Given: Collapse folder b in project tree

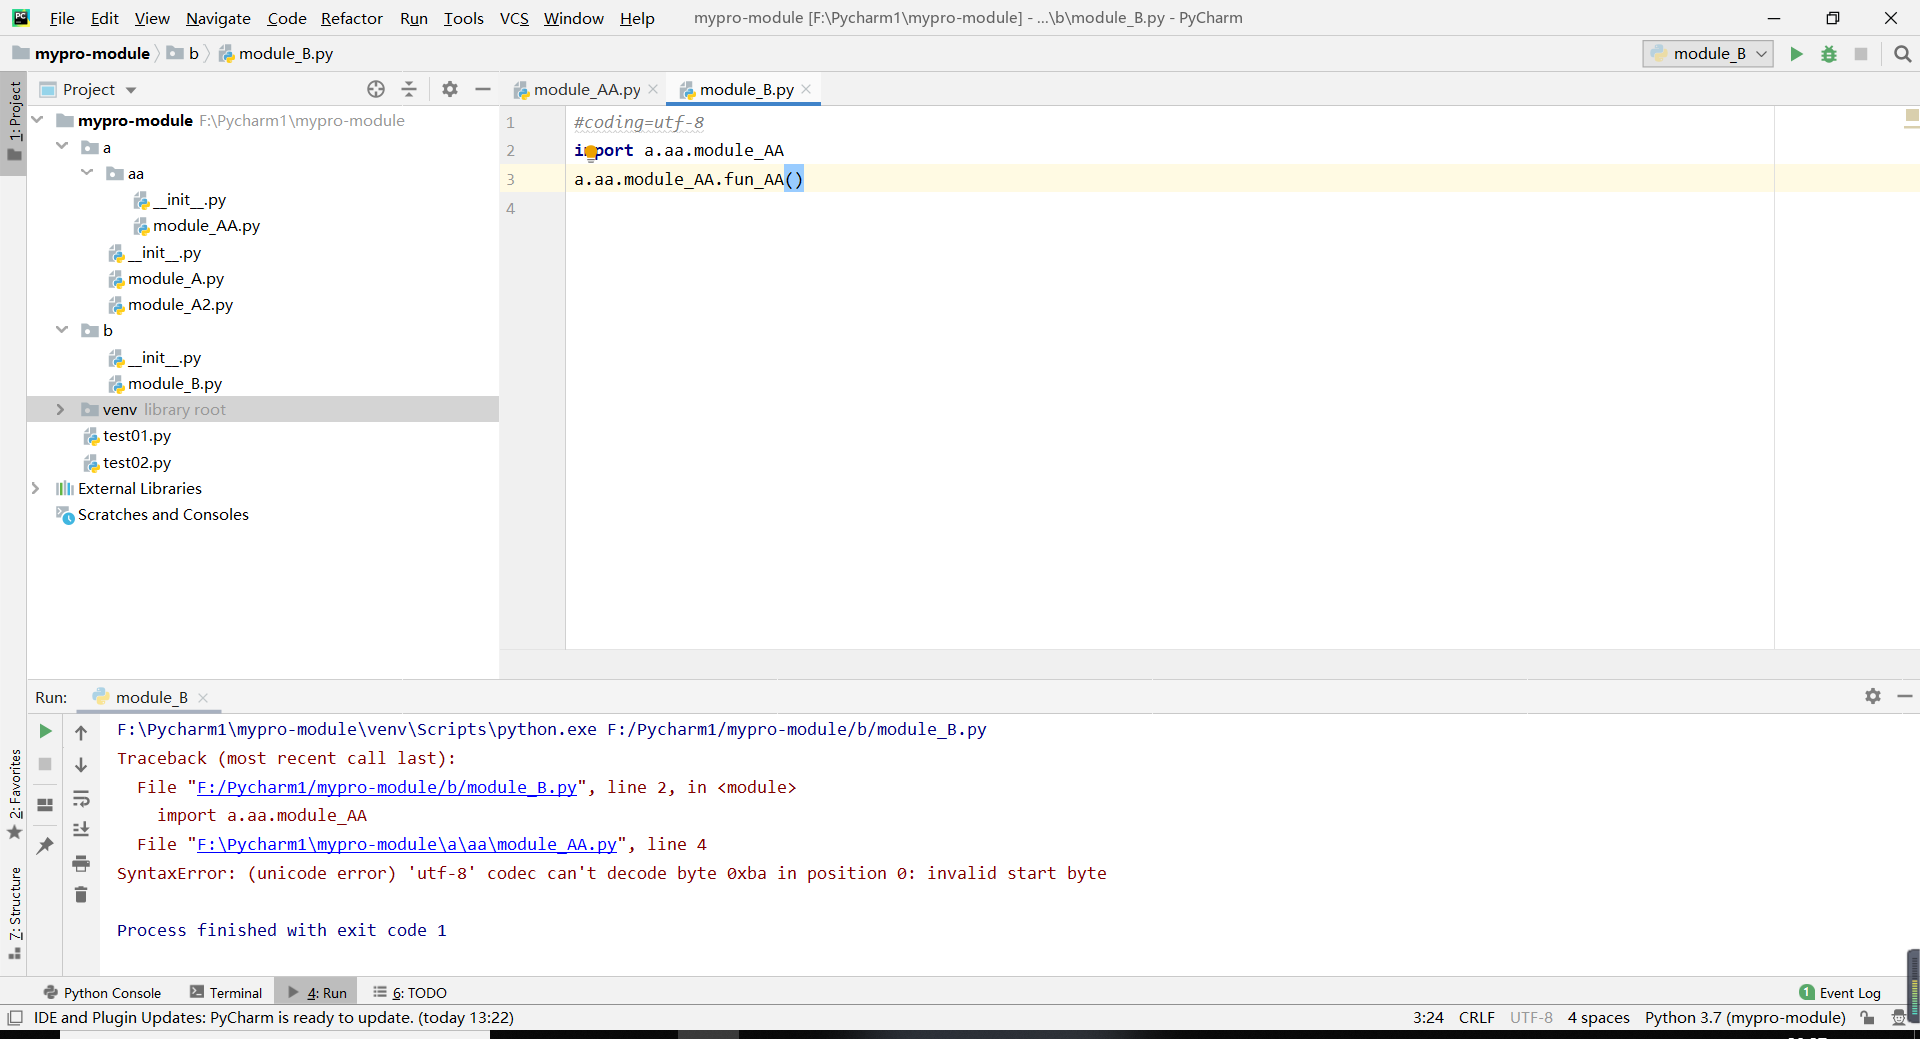Looking at the screenshot, I should (62, 329).
